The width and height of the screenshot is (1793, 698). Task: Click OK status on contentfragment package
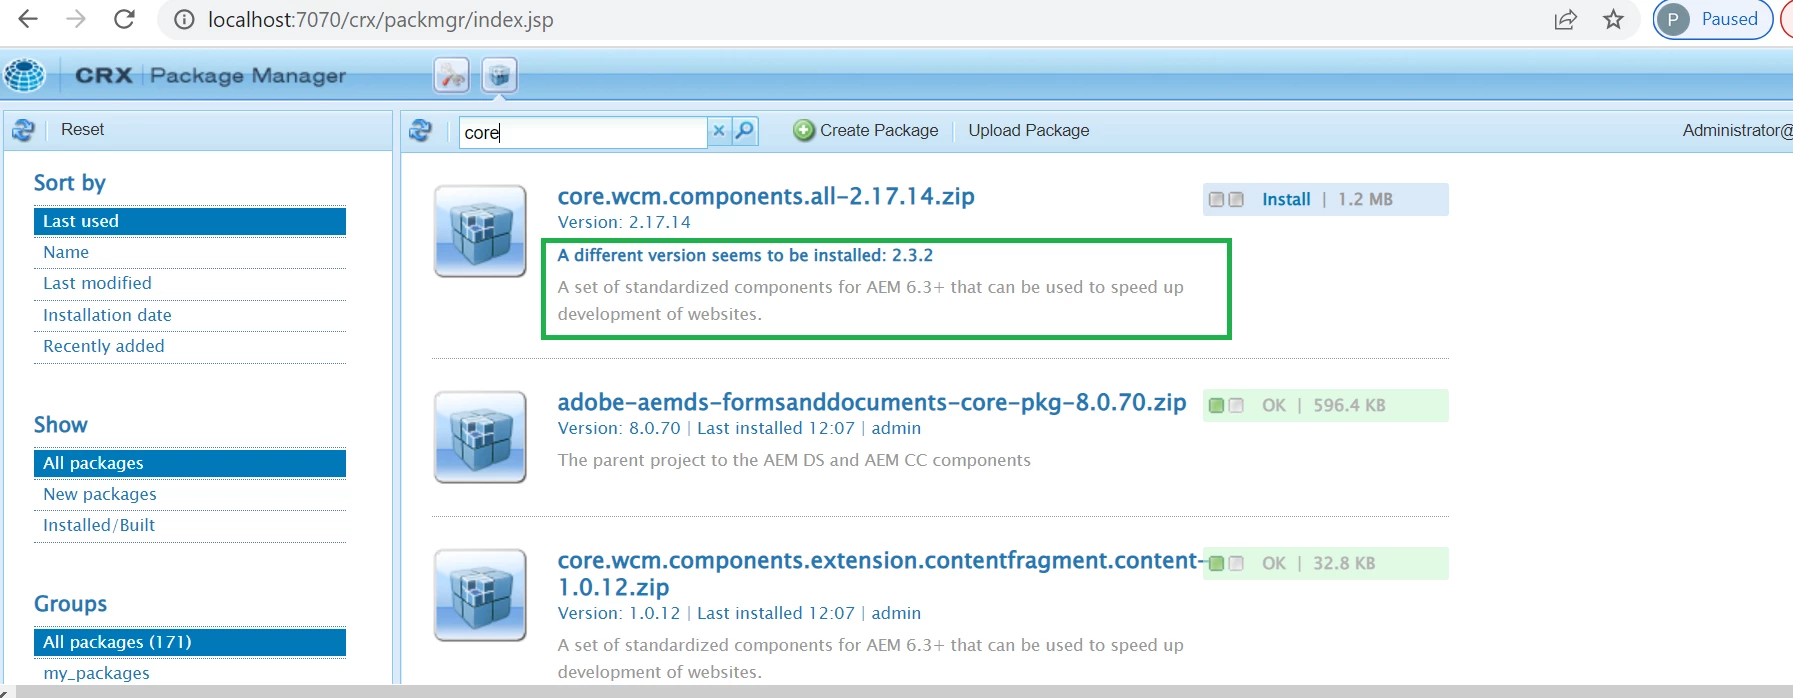click(1274, 563)
